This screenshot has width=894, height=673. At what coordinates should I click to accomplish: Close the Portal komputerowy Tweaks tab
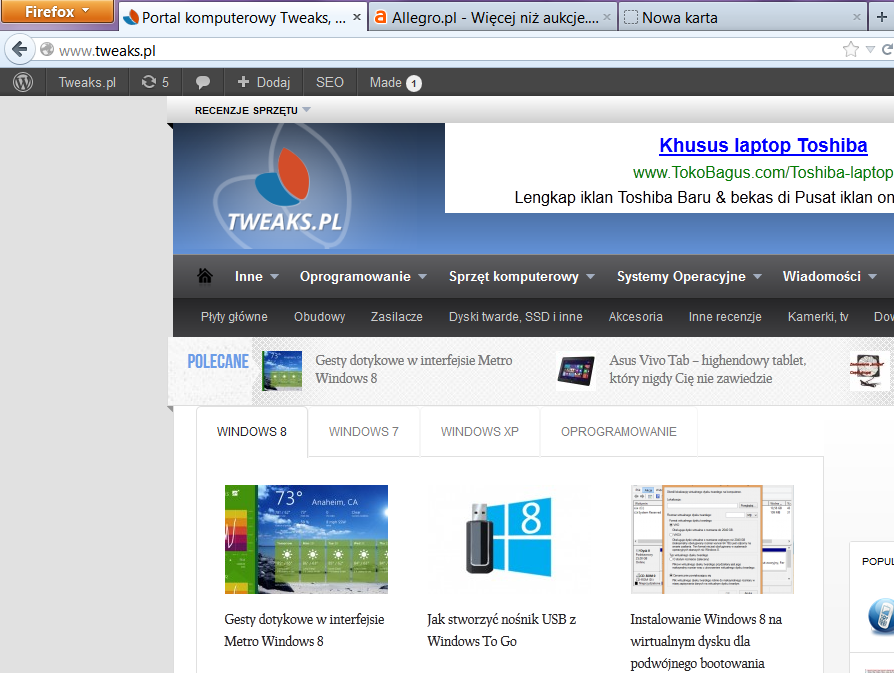coord(357,18)
